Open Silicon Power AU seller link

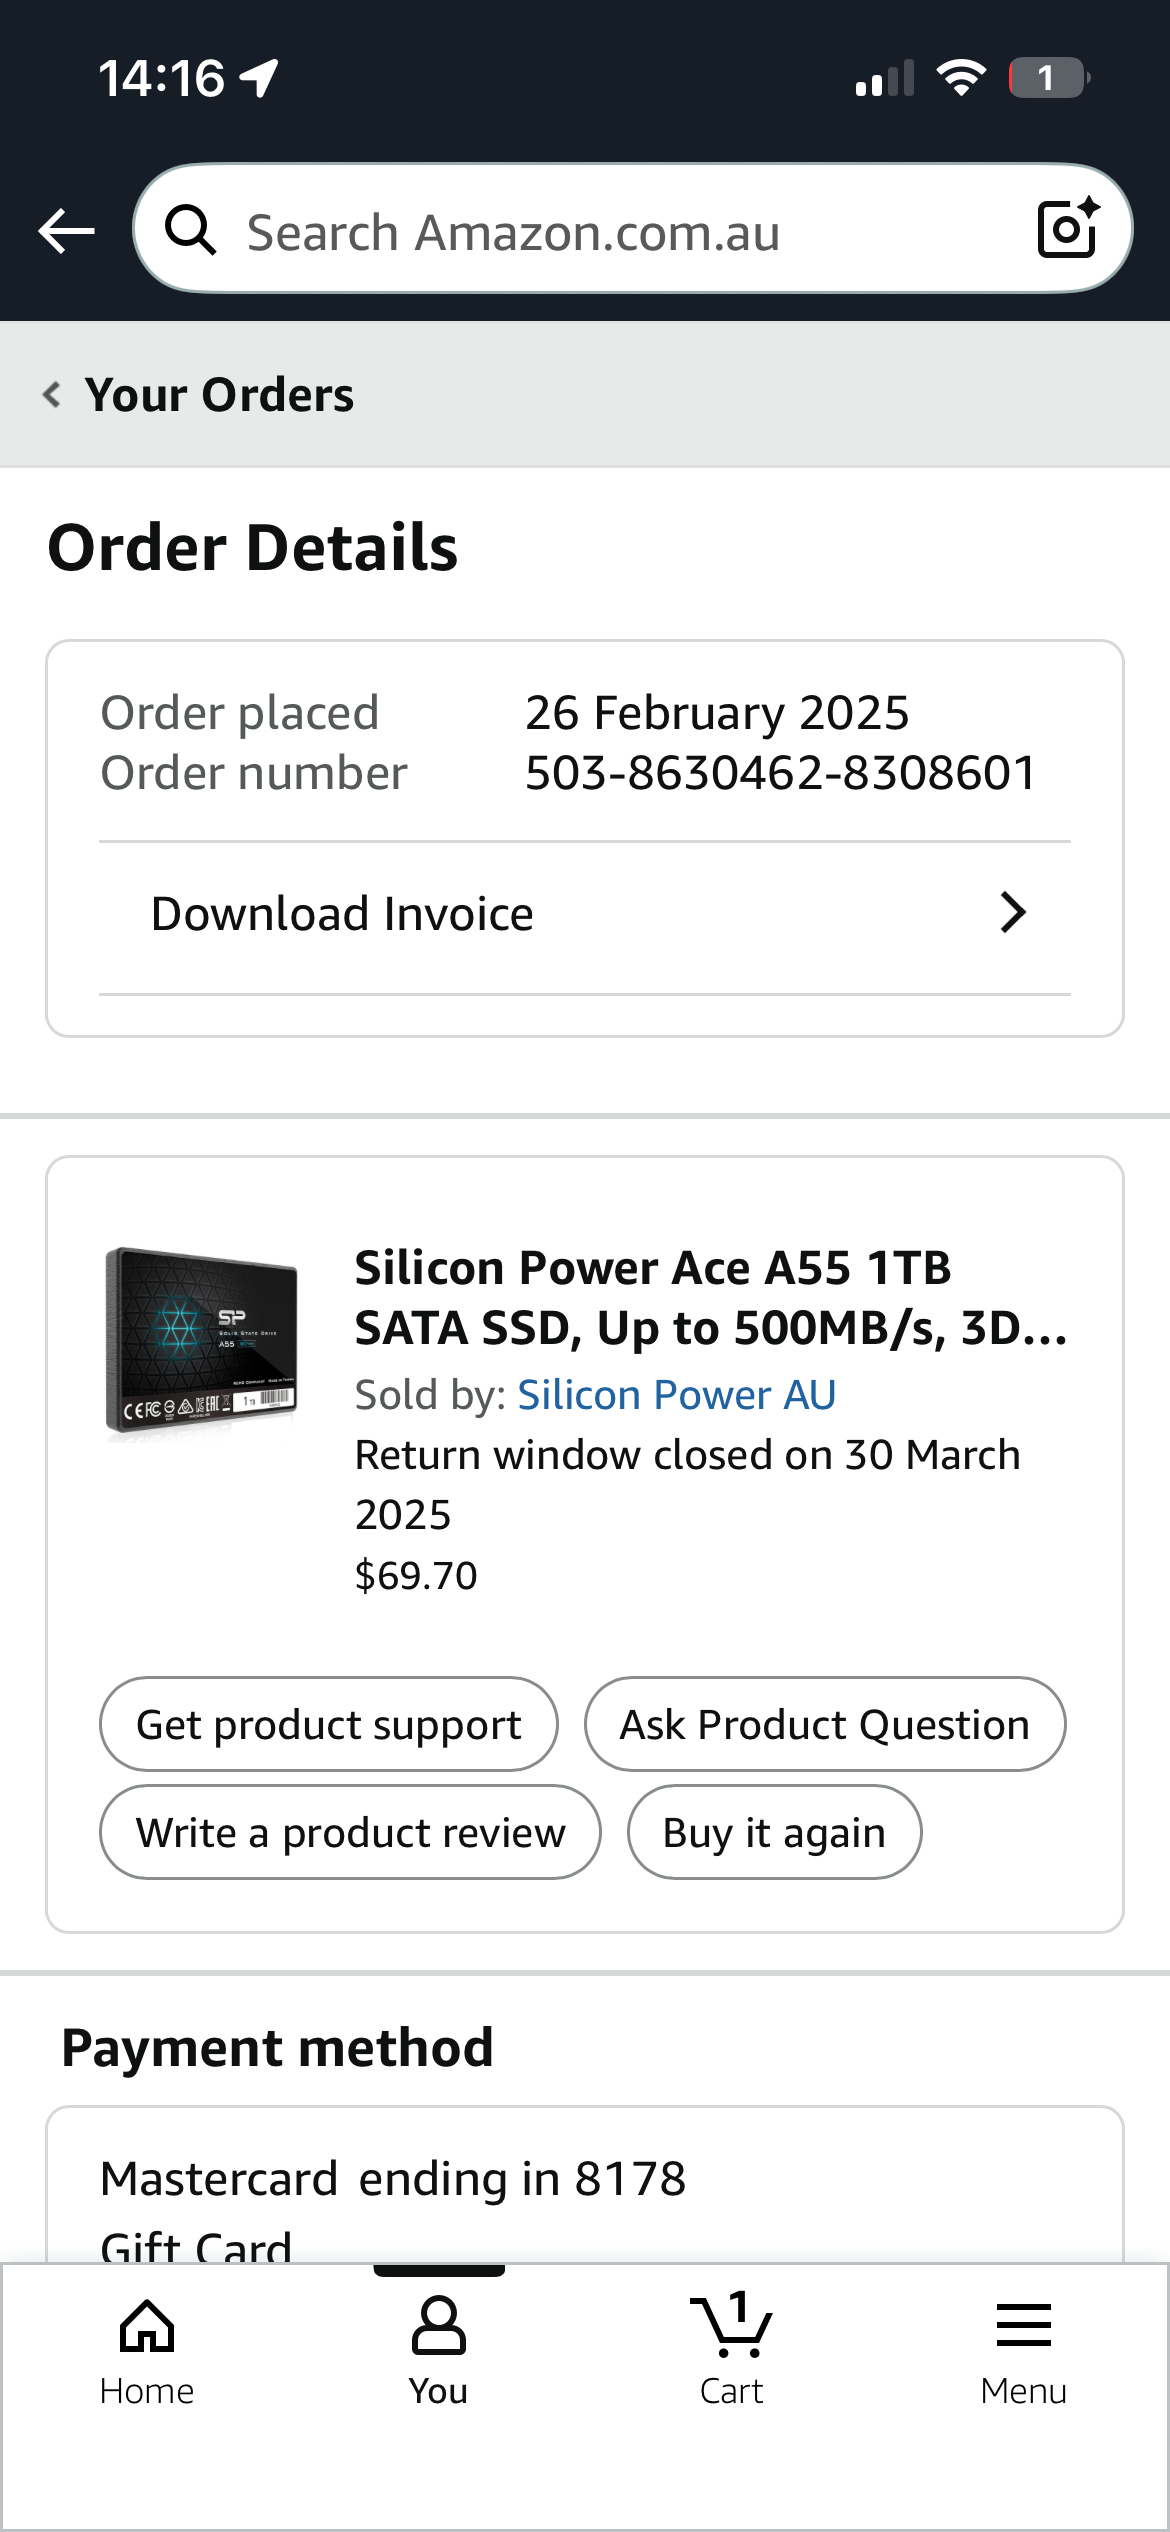tap(676, 1395)
